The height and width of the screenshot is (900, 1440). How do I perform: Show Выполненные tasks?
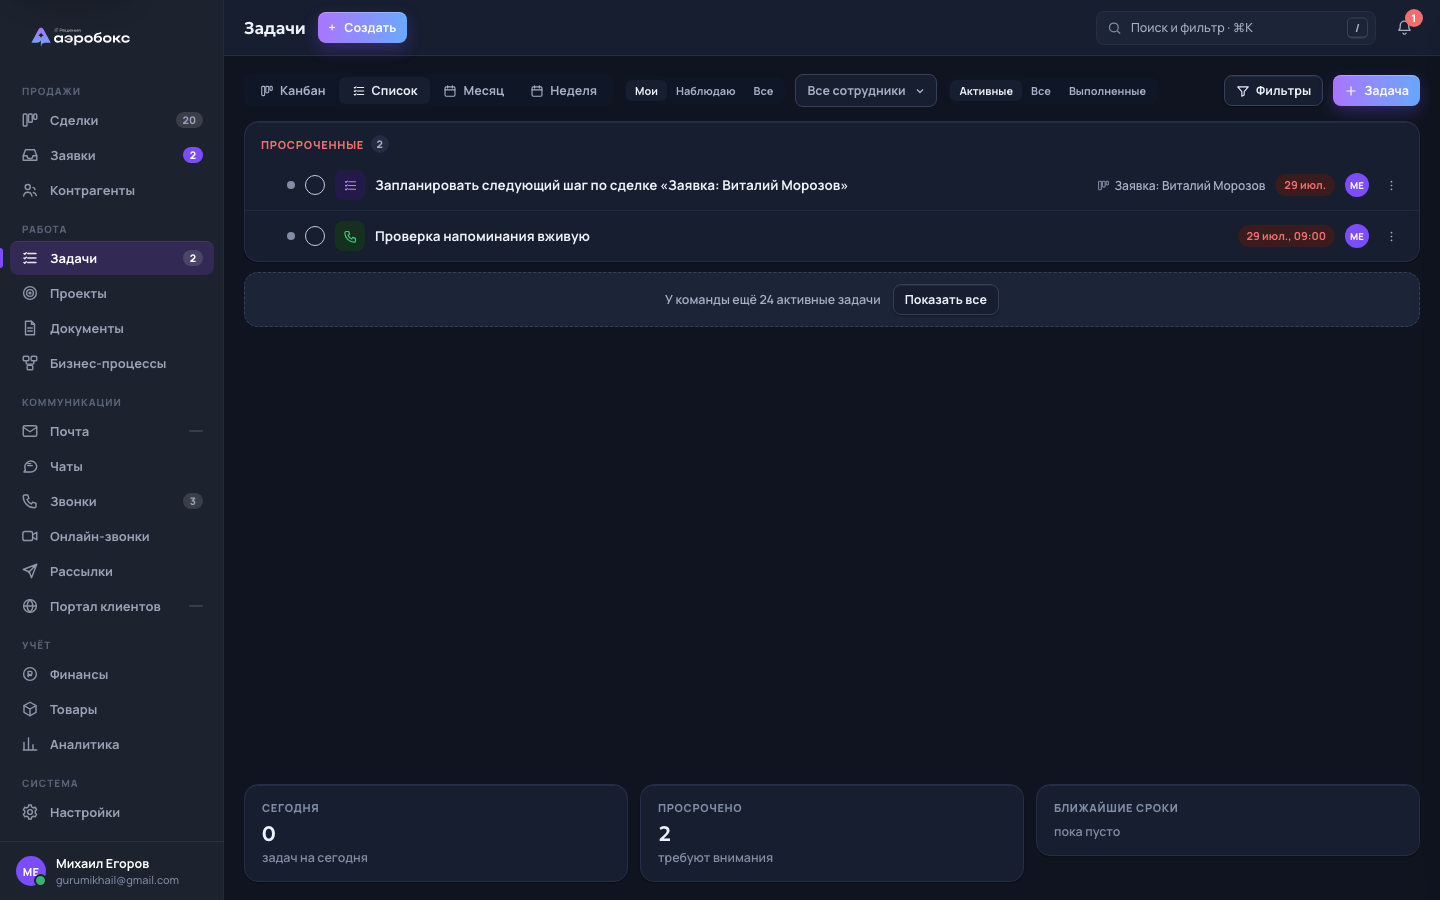[1107, 91]
